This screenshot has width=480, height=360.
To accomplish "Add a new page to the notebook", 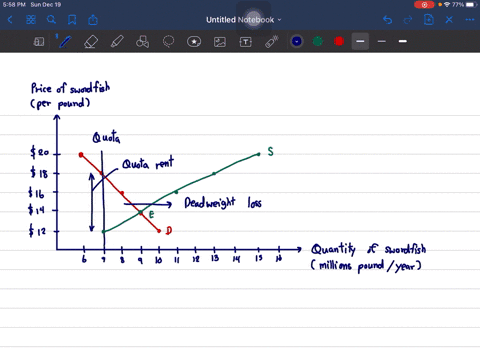I will [429, 20].
